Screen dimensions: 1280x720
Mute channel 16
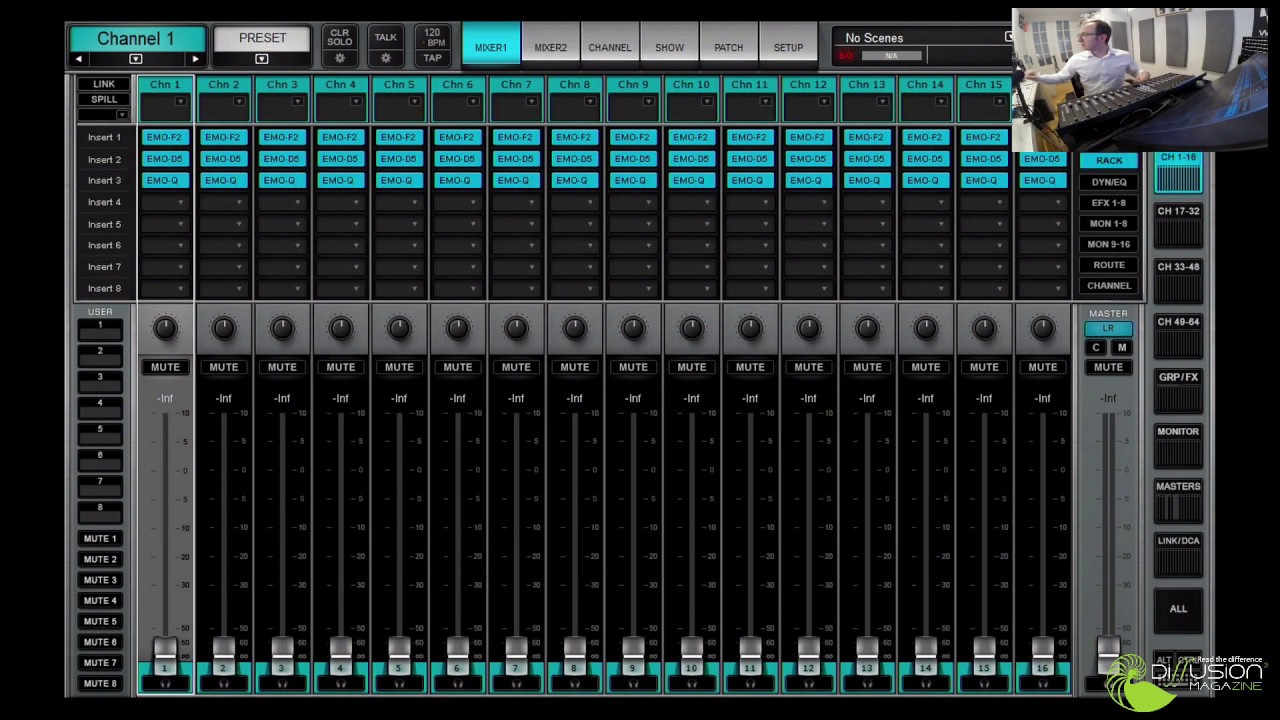coord(1043,367)
